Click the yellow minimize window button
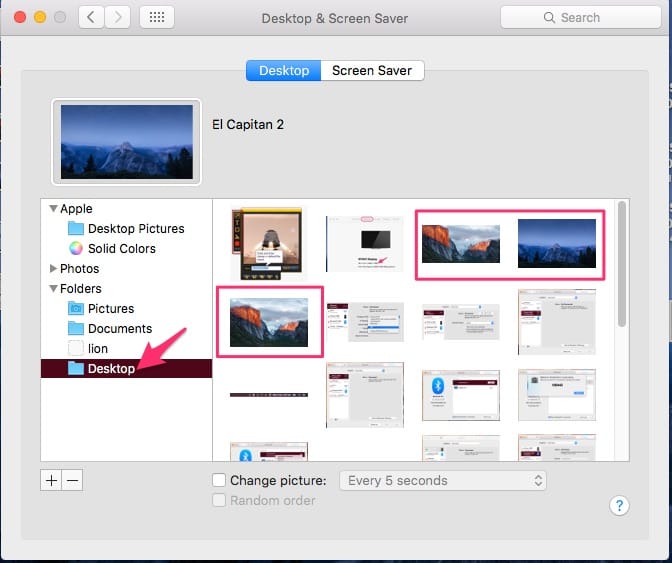This screenshot has width=672, height=563. [40, 17]
